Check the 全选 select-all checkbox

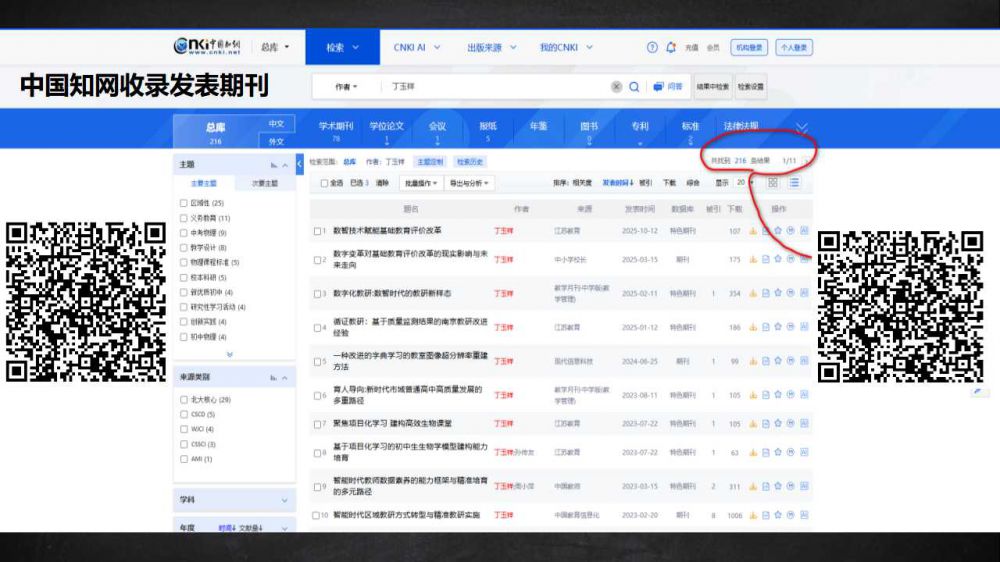point(324,184)
